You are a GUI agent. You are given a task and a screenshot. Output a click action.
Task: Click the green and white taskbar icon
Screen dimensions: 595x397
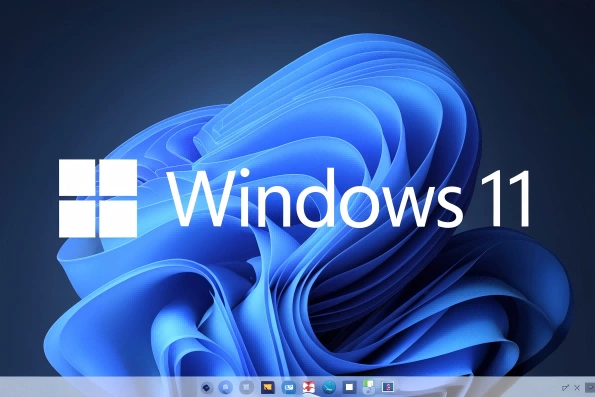(368, 387)
